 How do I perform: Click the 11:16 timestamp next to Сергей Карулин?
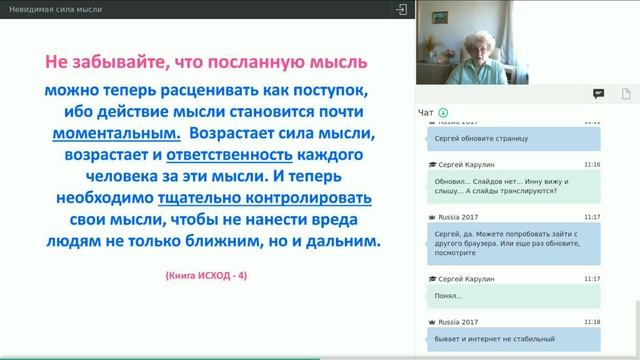[x=592, y=164]
